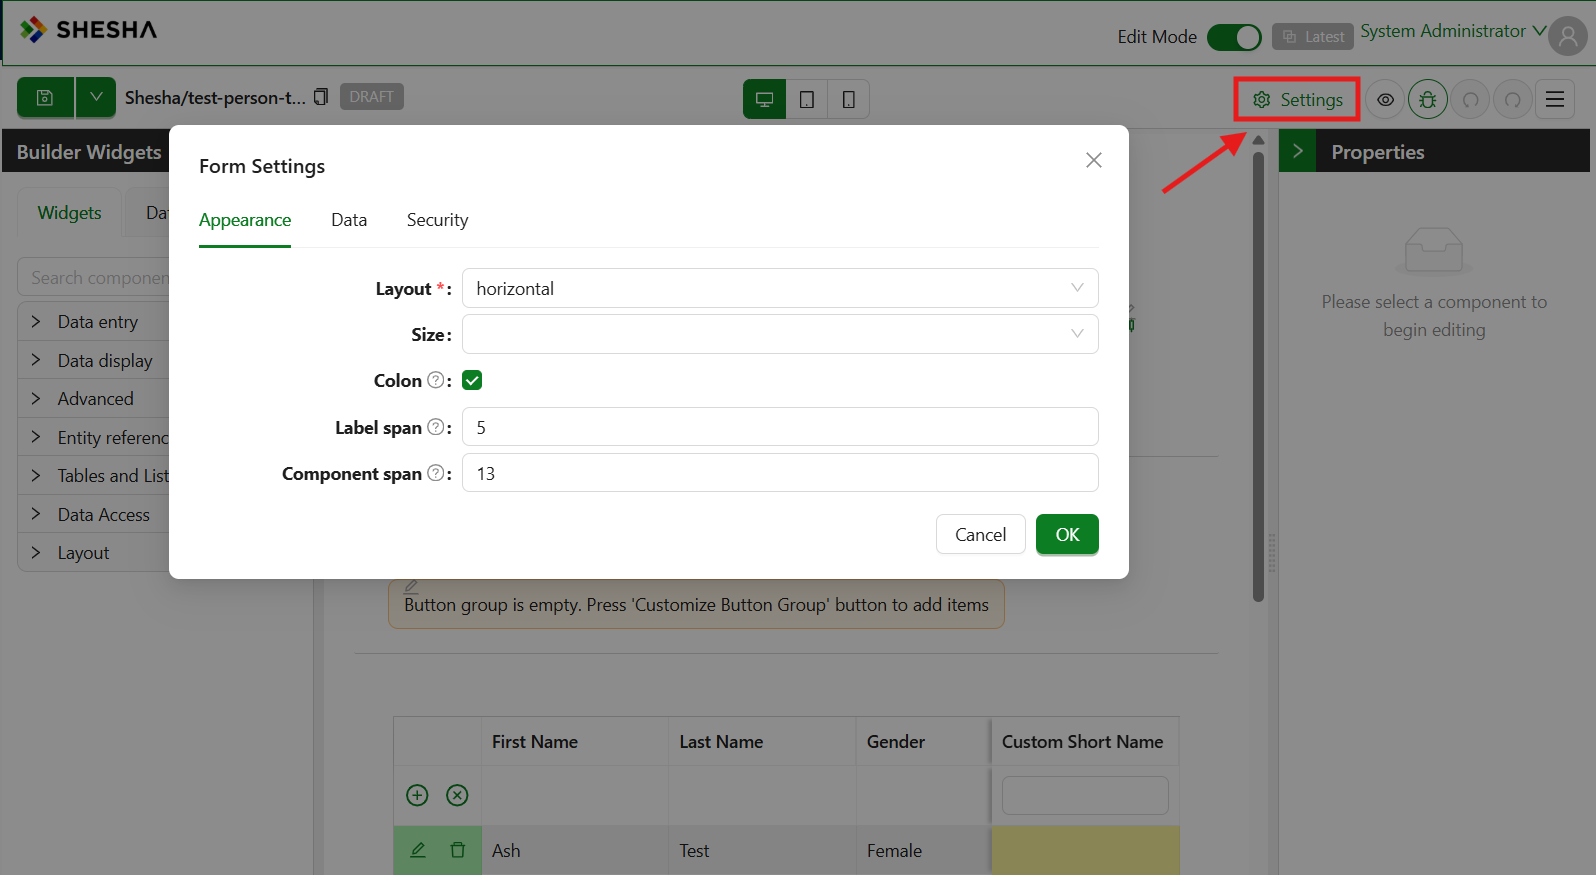Click the Cancel button
The width and height of the screenshot is (1596, 875).
pyautogui.click(x=980, y=534)
